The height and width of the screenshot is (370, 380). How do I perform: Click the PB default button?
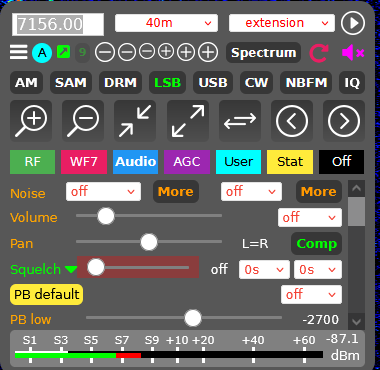(x=46, y=294)
